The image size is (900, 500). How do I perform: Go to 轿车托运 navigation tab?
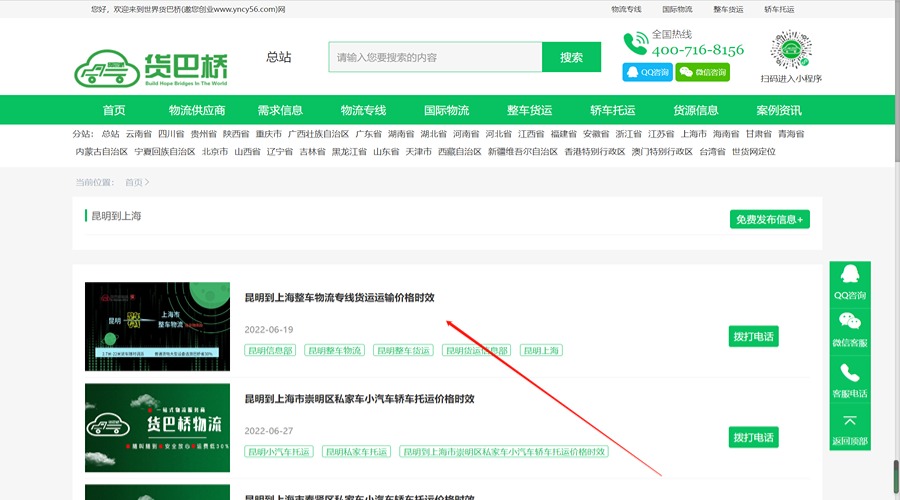tap(613, 110)
